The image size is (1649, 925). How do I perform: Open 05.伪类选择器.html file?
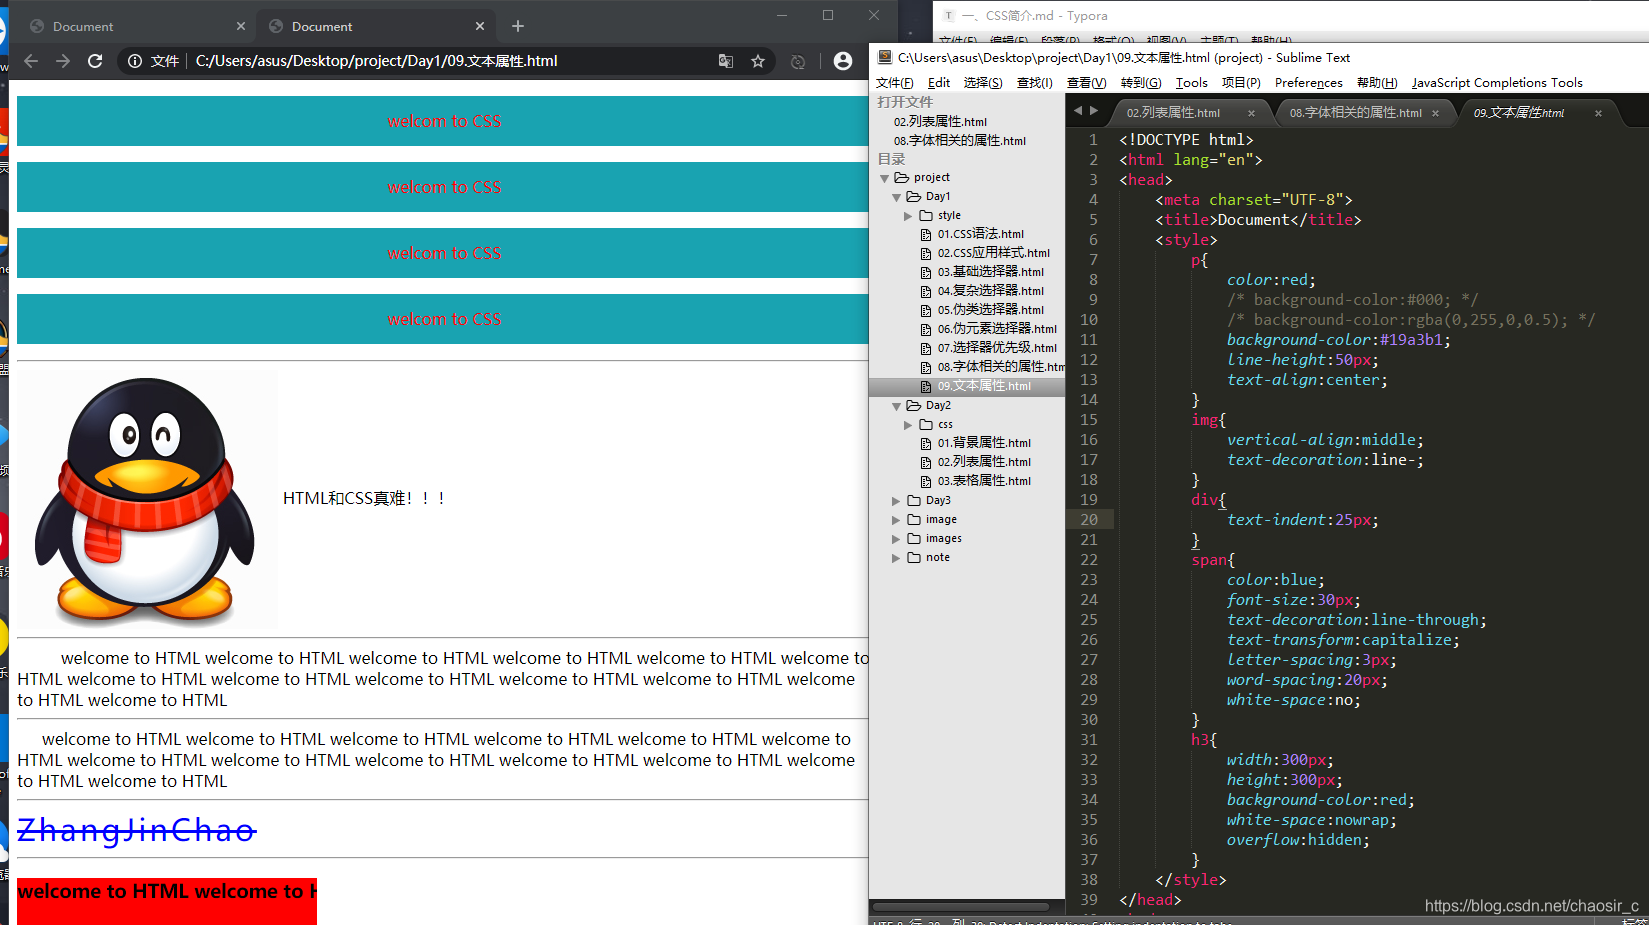click(990, 310)
